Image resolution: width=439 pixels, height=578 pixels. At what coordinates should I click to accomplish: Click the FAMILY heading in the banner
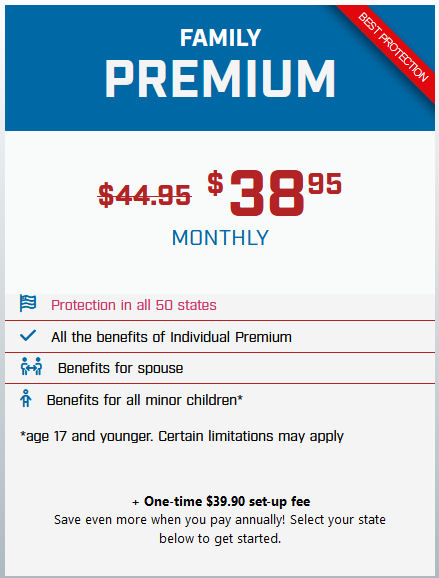tap(220, 38)
